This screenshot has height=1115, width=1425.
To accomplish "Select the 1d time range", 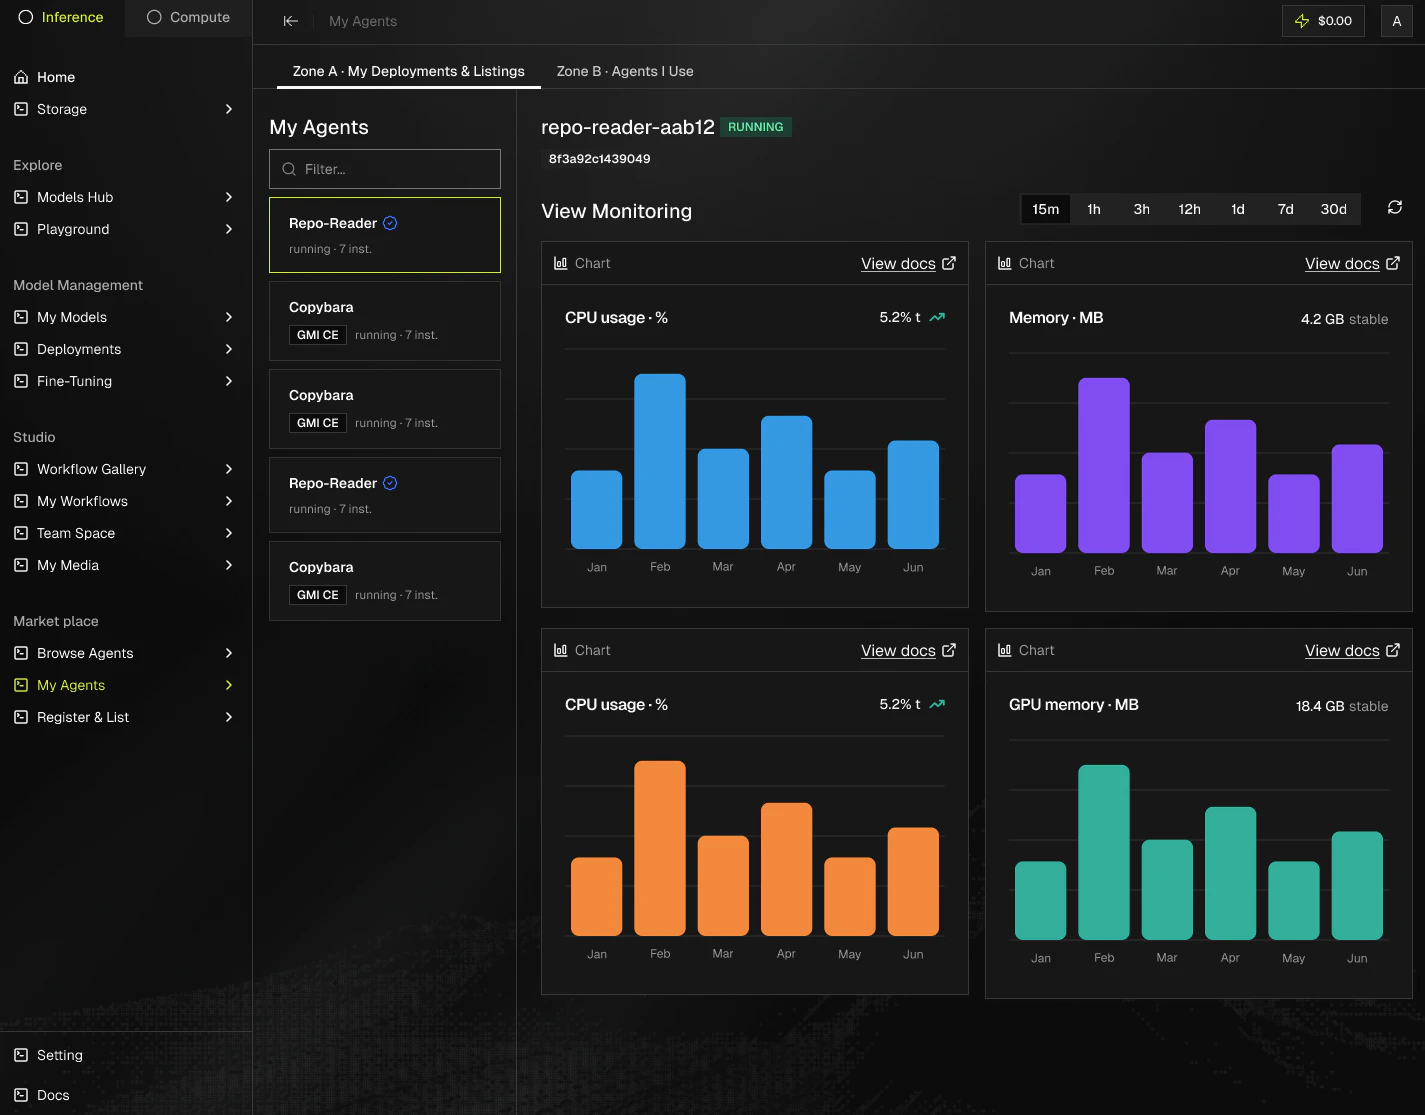I will [1238, 209].
